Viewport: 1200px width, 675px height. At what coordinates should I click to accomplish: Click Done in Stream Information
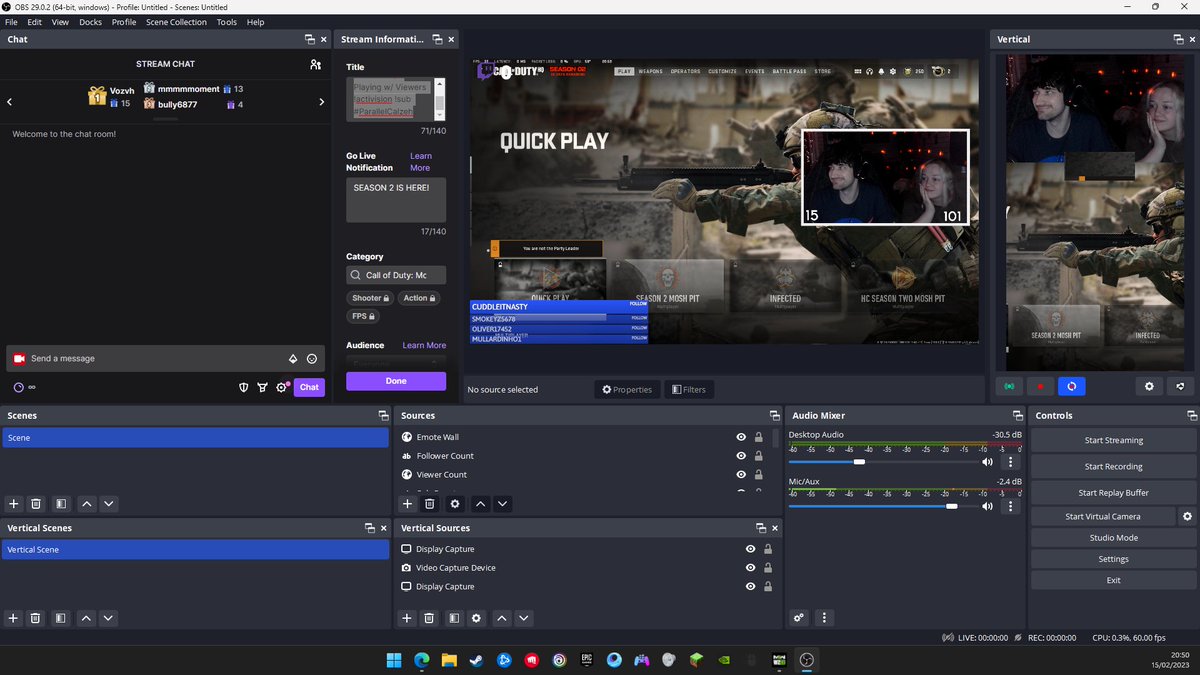[396, 381]
